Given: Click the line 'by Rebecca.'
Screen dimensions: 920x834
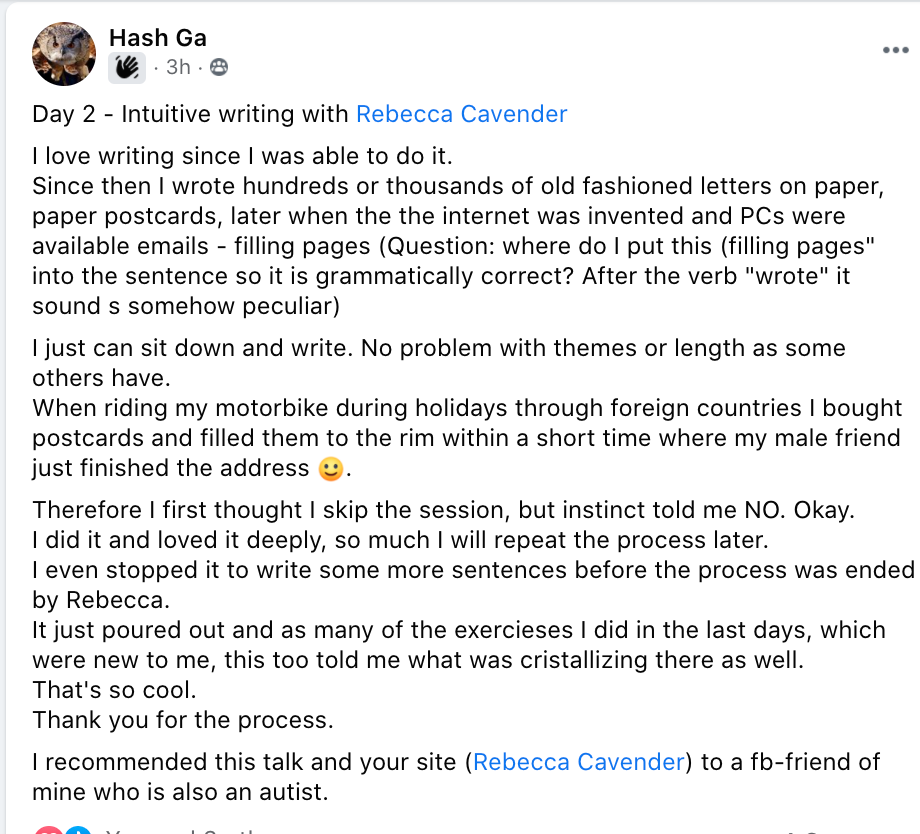Looking at the screenshot, I should (101, 600).
